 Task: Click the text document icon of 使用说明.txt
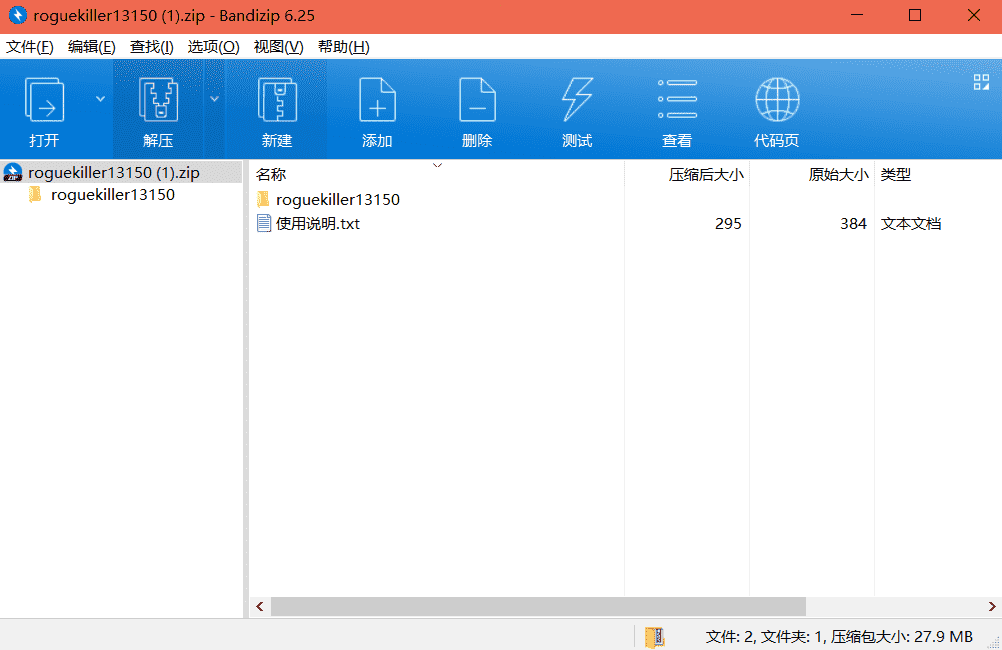coord(263,223)
